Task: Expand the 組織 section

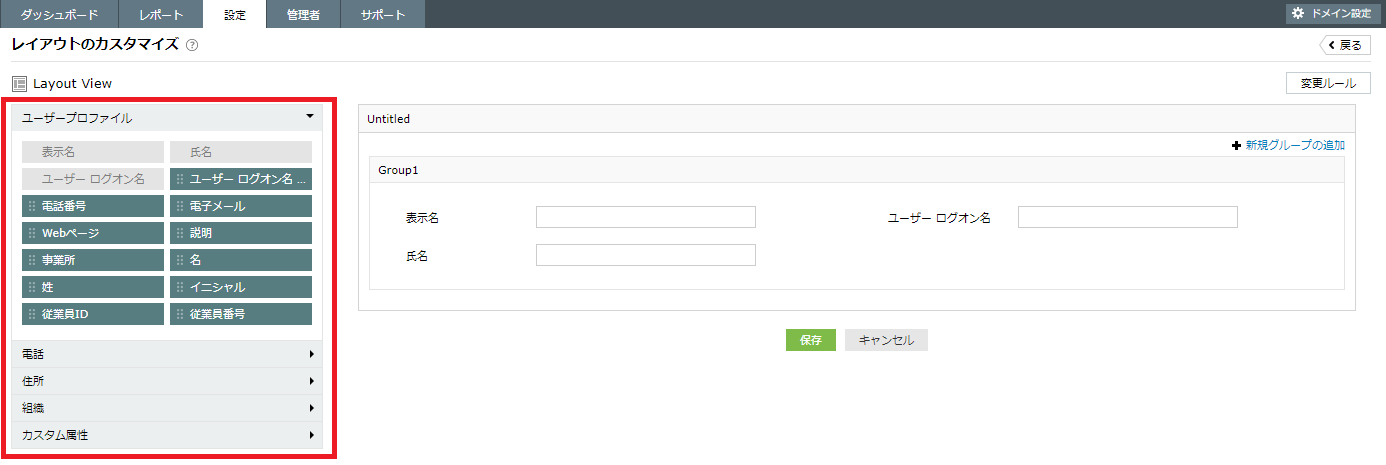Action: pyautogui.click(x=311, y=408)
